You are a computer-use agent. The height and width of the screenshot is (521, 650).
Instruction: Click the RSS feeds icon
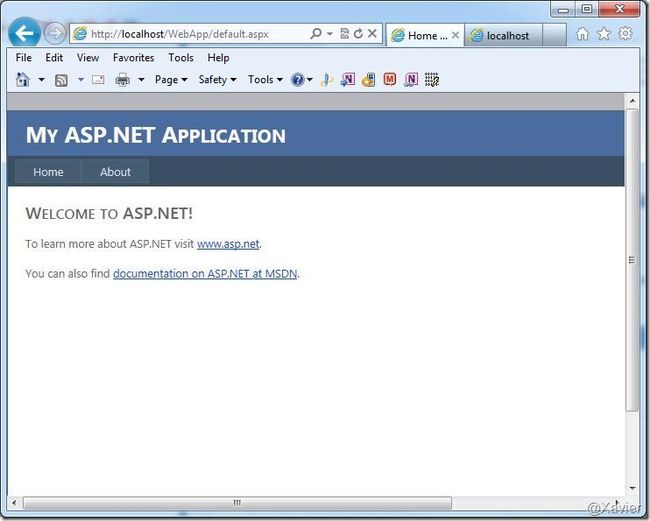[x=61, y=80]
